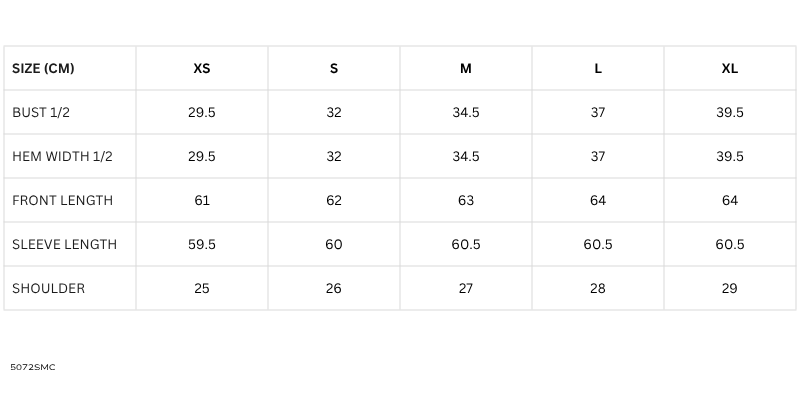The image size is (800, 400).
Task: Select the M size column header
Action: click(x=466, y=69)
